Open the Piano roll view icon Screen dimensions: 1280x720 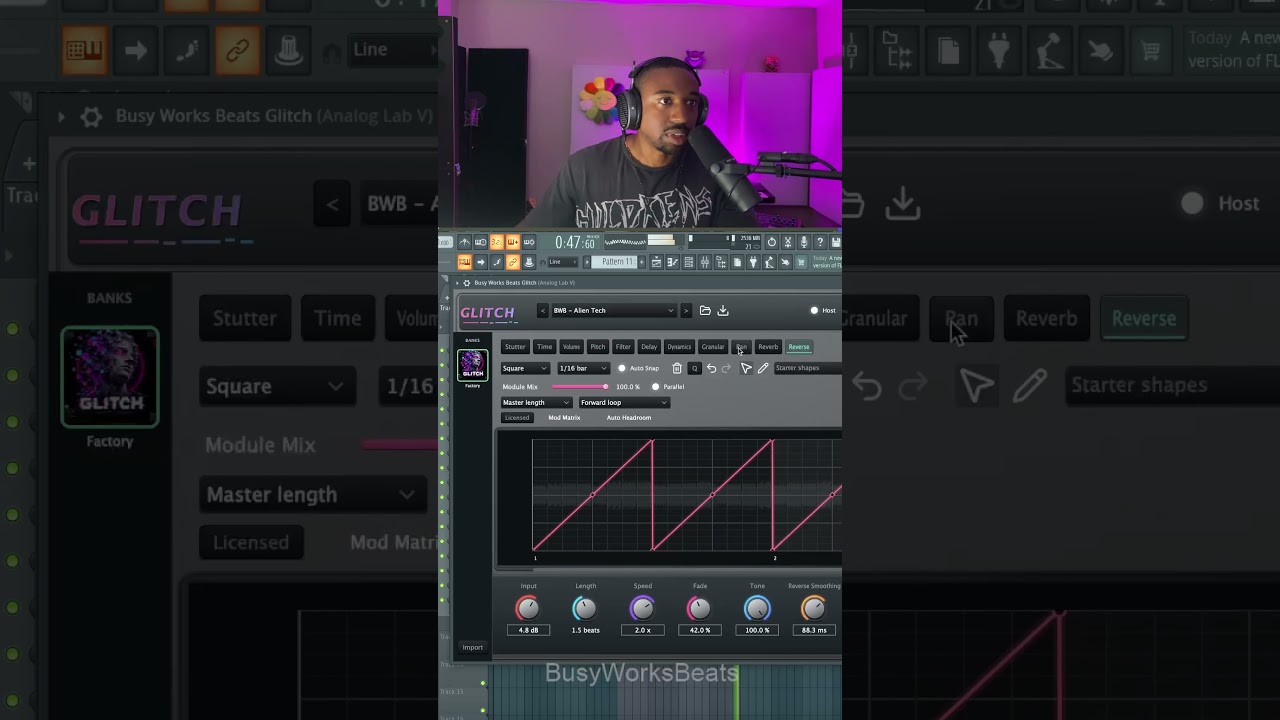pyautogui.click(x=672, y=262)
